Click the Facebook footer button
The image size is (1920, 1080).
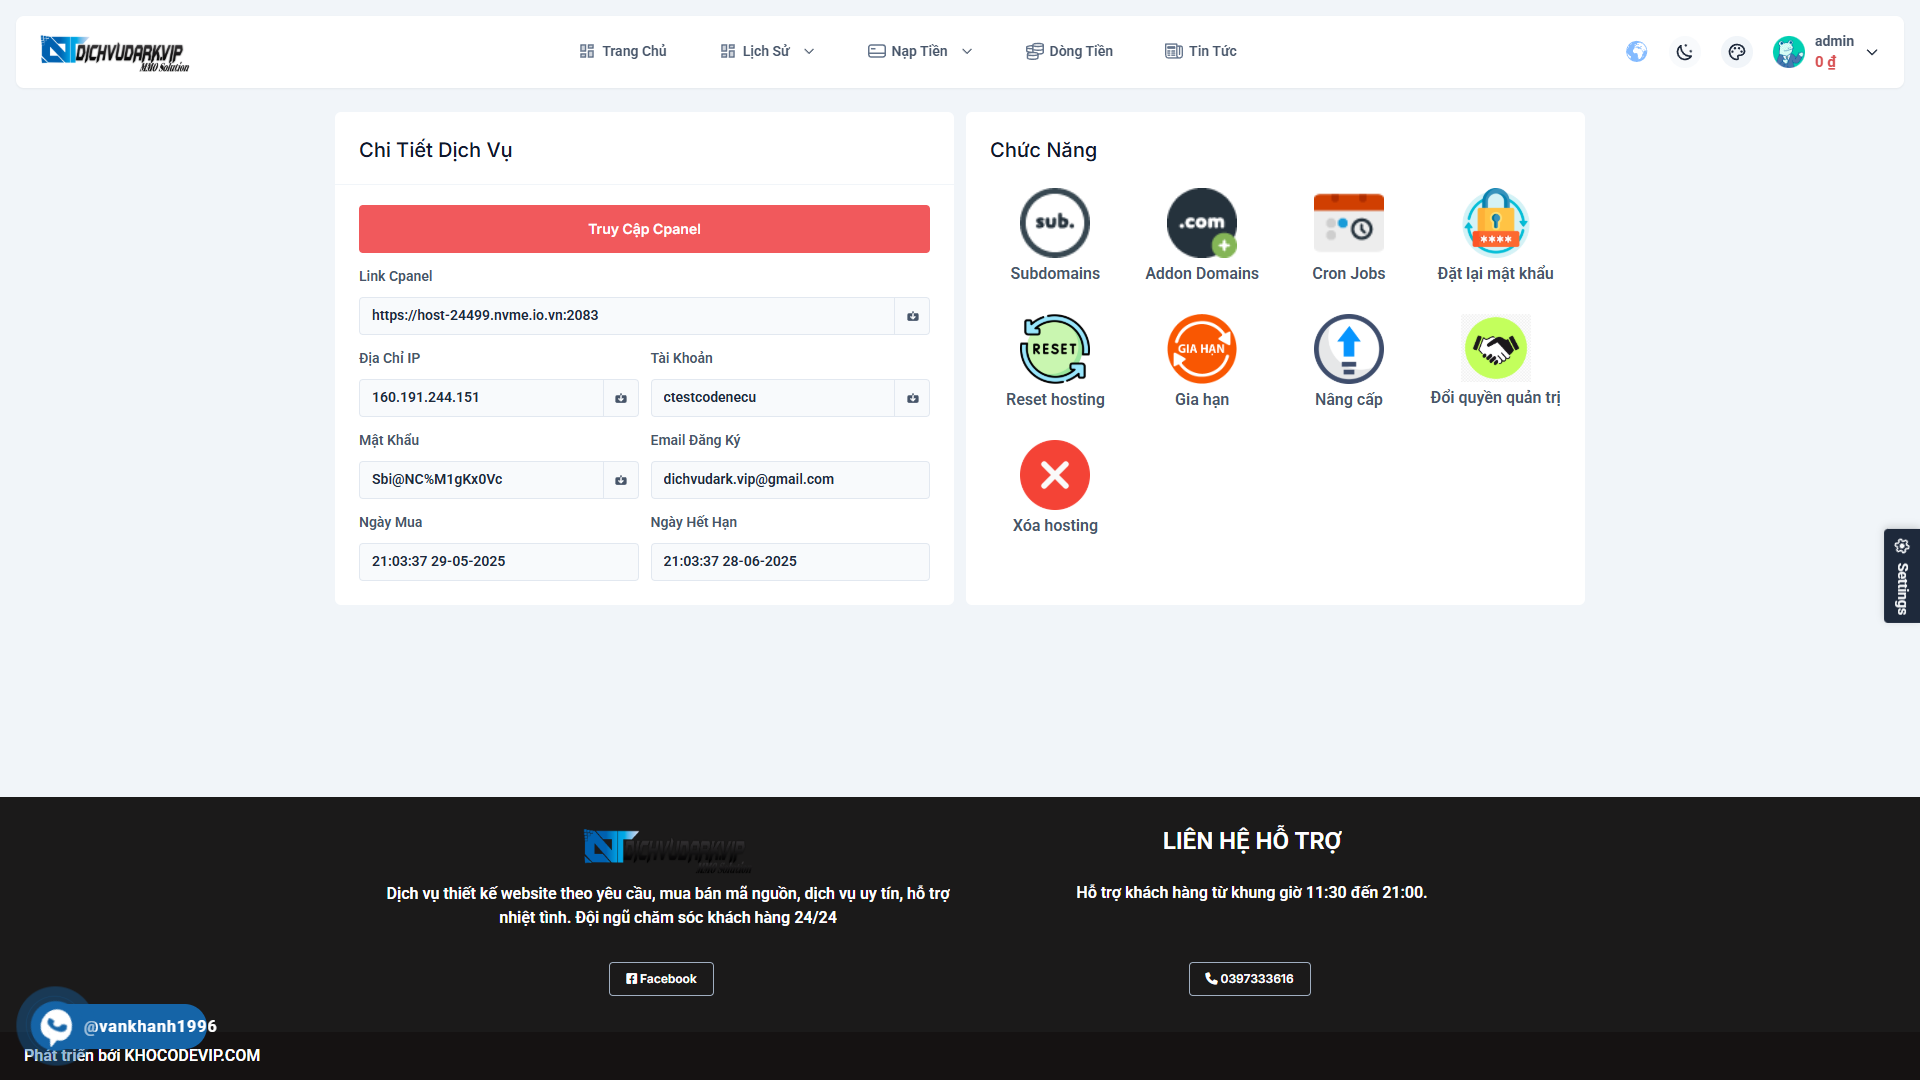(x=661, y=979)
